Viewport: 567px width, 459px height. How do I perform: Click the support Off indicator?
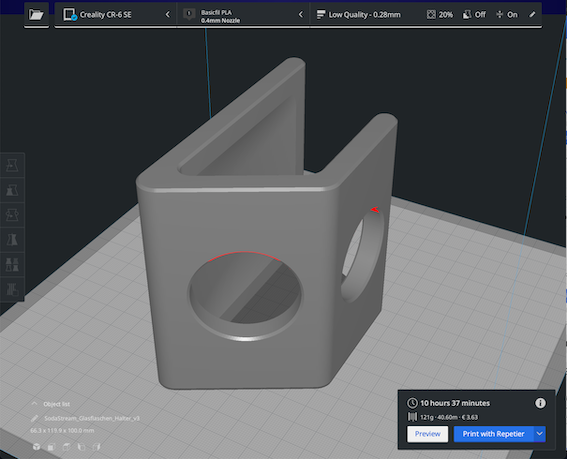474,14
